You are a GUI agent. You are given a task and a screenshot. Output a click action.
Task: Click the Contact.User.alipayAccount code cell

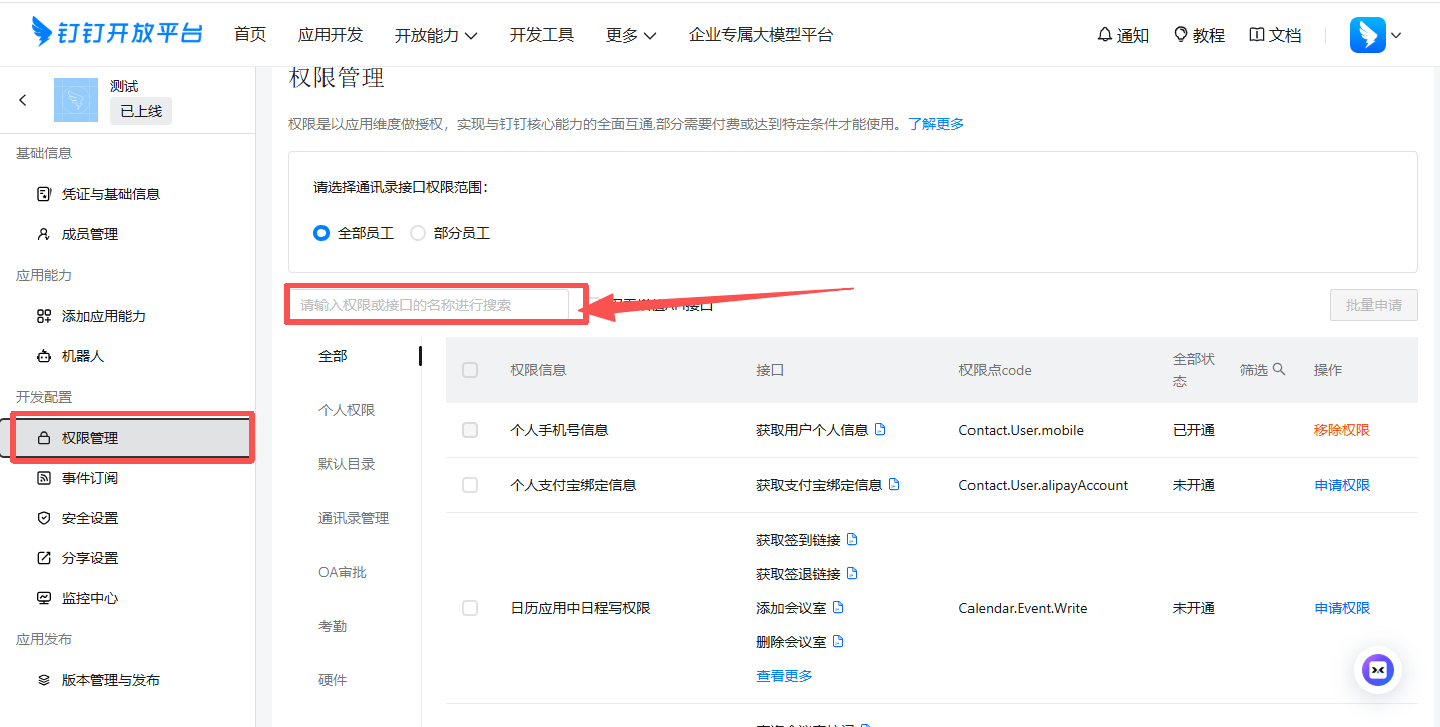tap(1043, 485)
